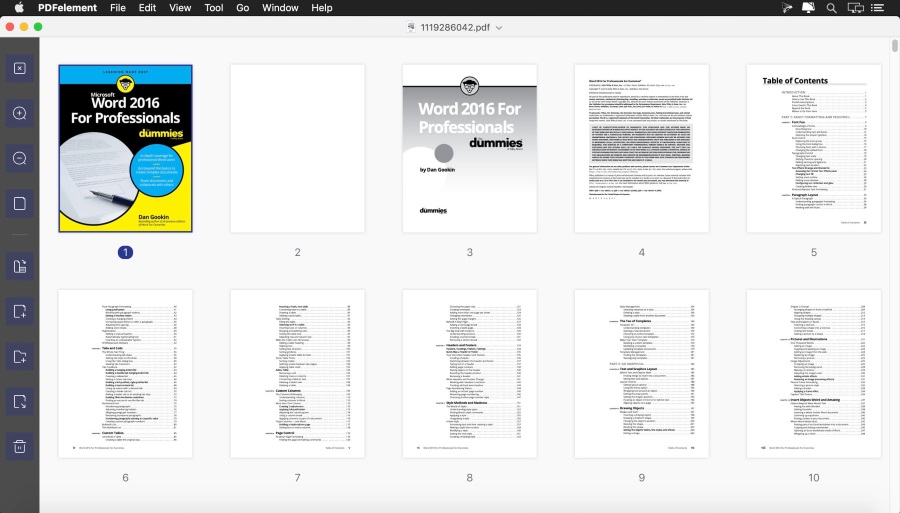Open Spotlight search in the menu bar

pos(831,7)
